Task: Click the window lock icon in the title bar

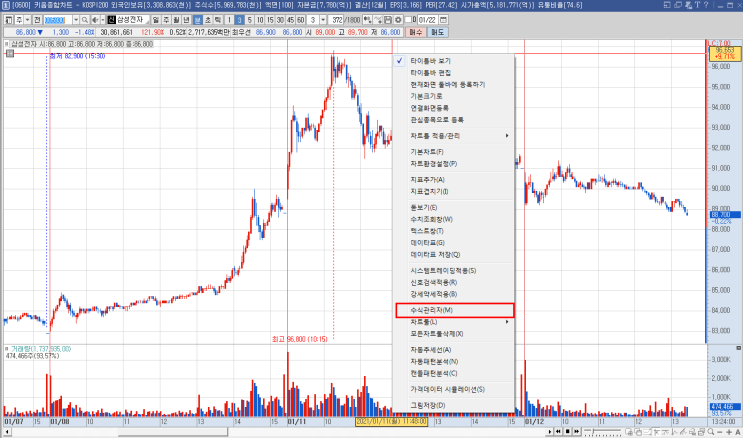Action: coord(688,5)
